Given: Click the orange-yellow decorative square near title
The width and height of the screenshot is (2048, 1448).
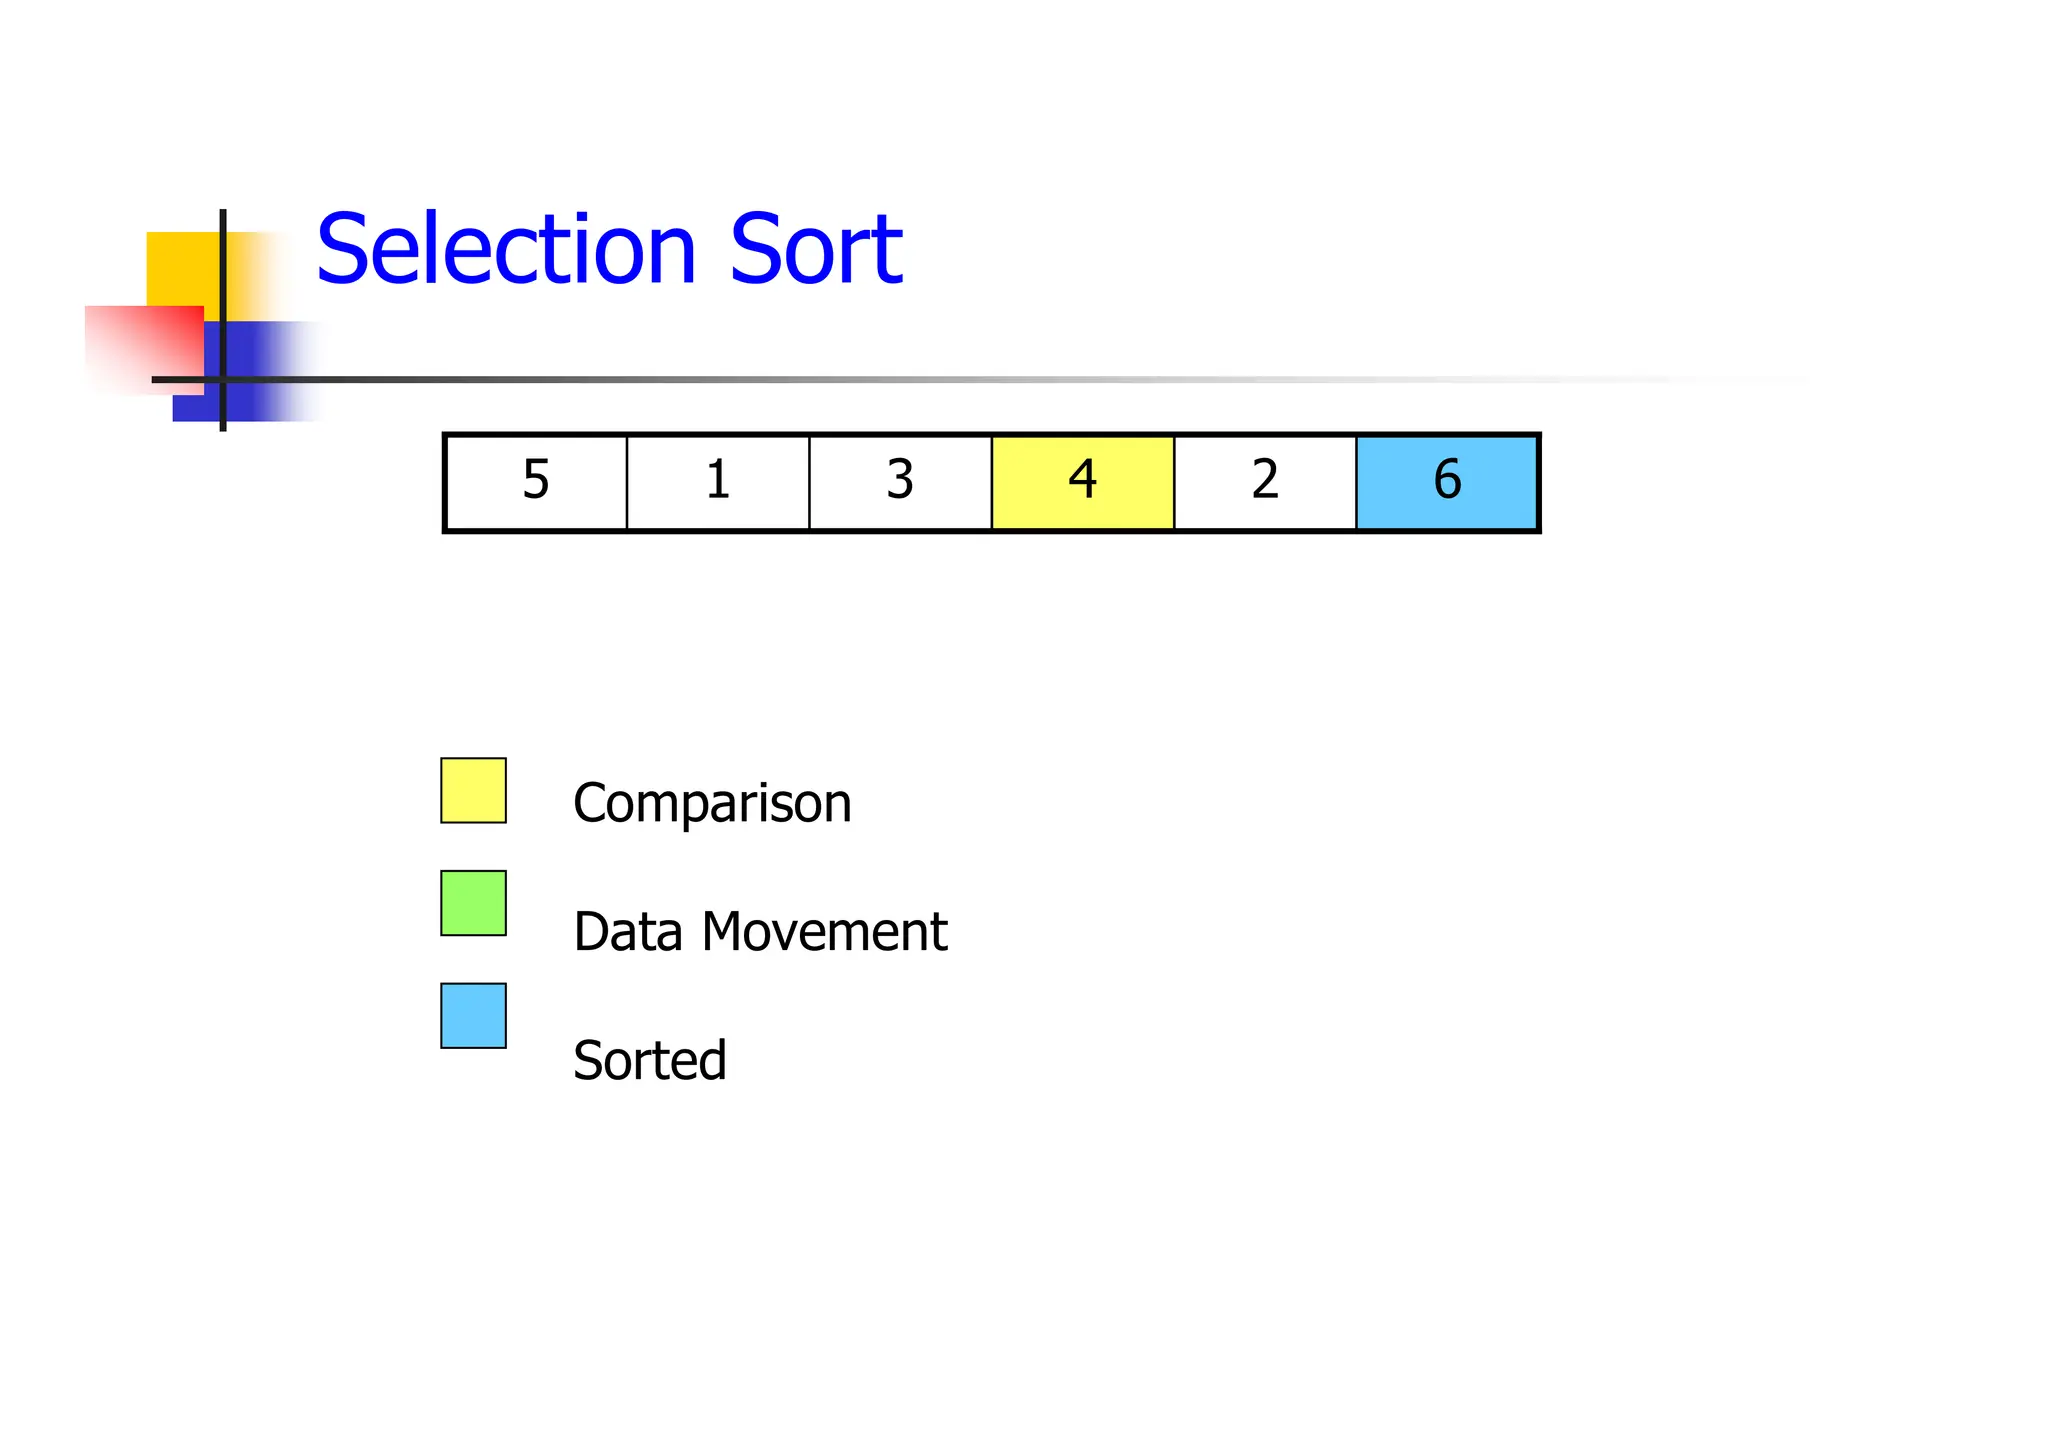Looking at the screenshot, I should click(182, 267).
